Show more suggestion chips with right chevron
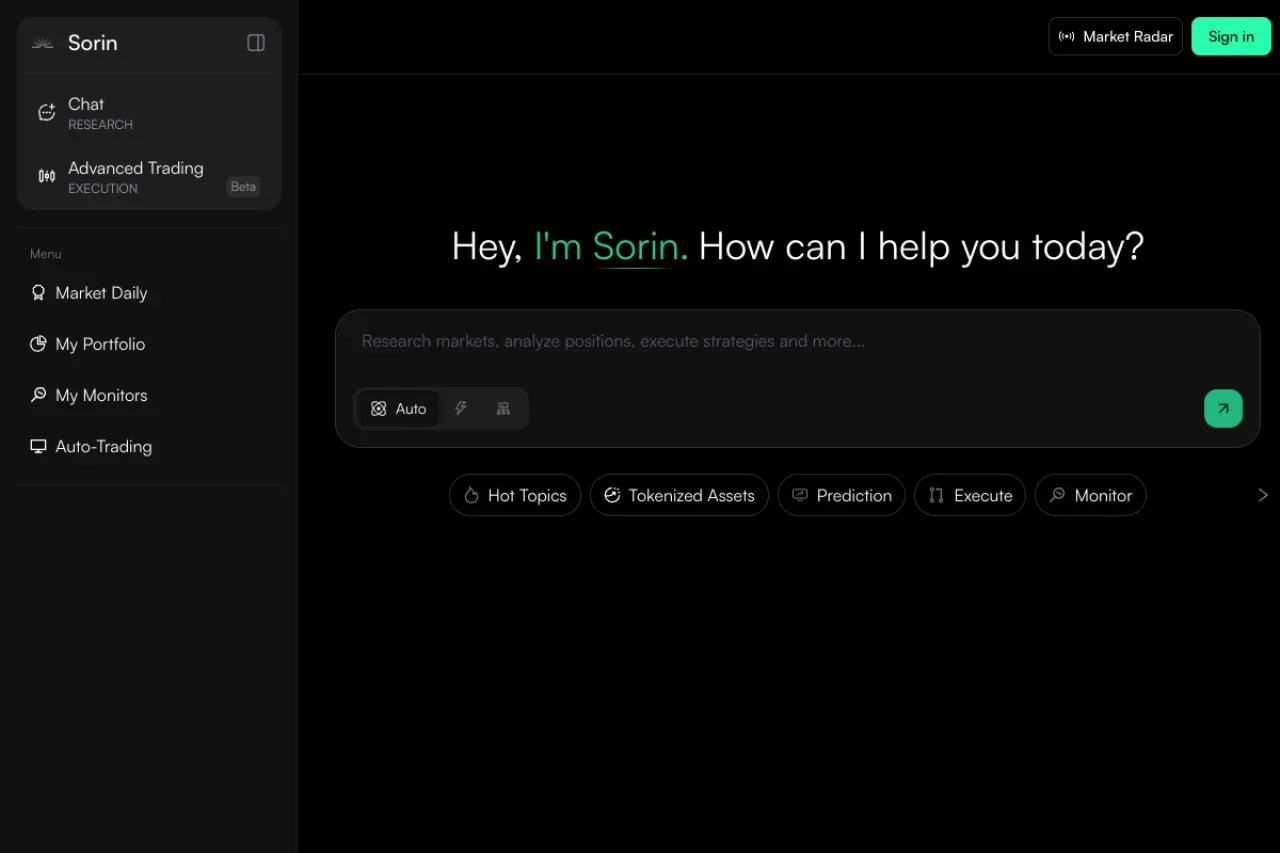The image size is (1280, 853). [1262, 495]
